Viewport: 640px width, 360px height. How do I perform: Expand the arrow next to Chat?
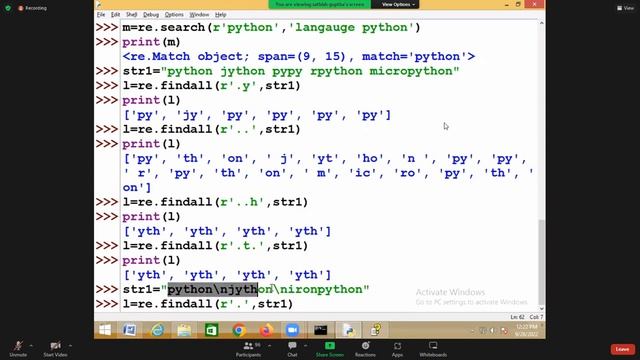click(x=305, y=346)
